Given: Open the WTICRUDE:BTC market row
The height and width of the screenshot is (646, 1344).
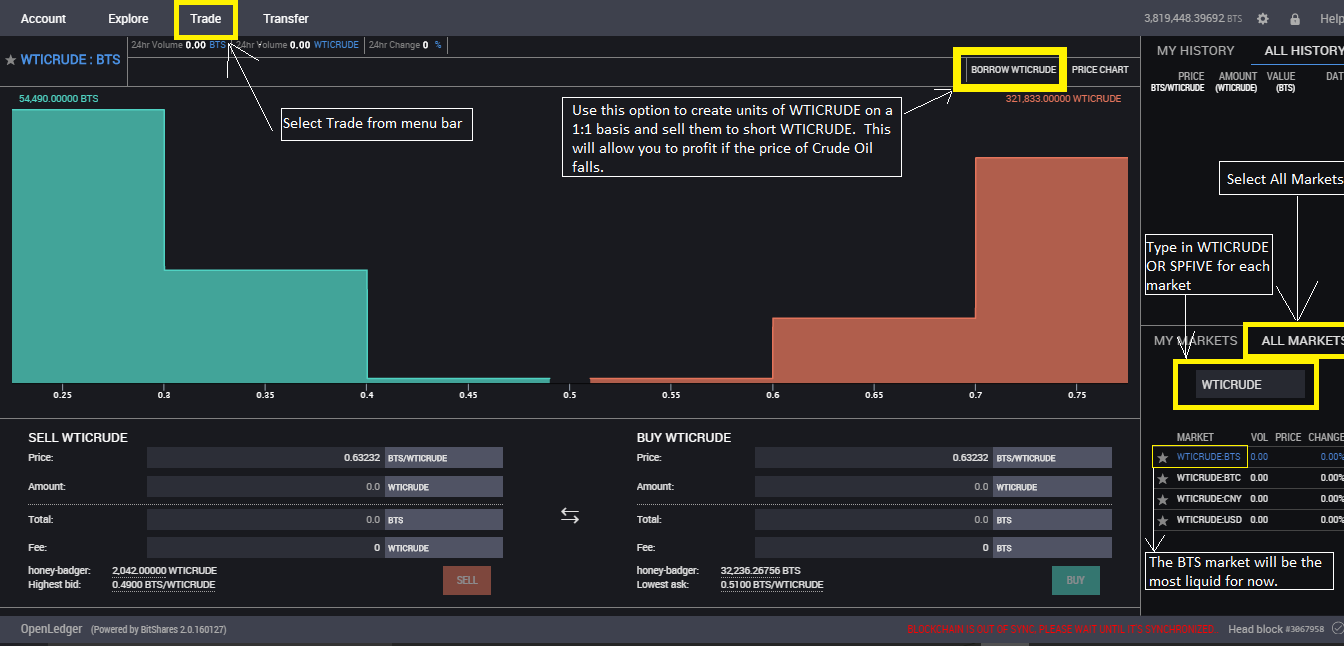Looking at the screenshot, I should (1248, 478).
